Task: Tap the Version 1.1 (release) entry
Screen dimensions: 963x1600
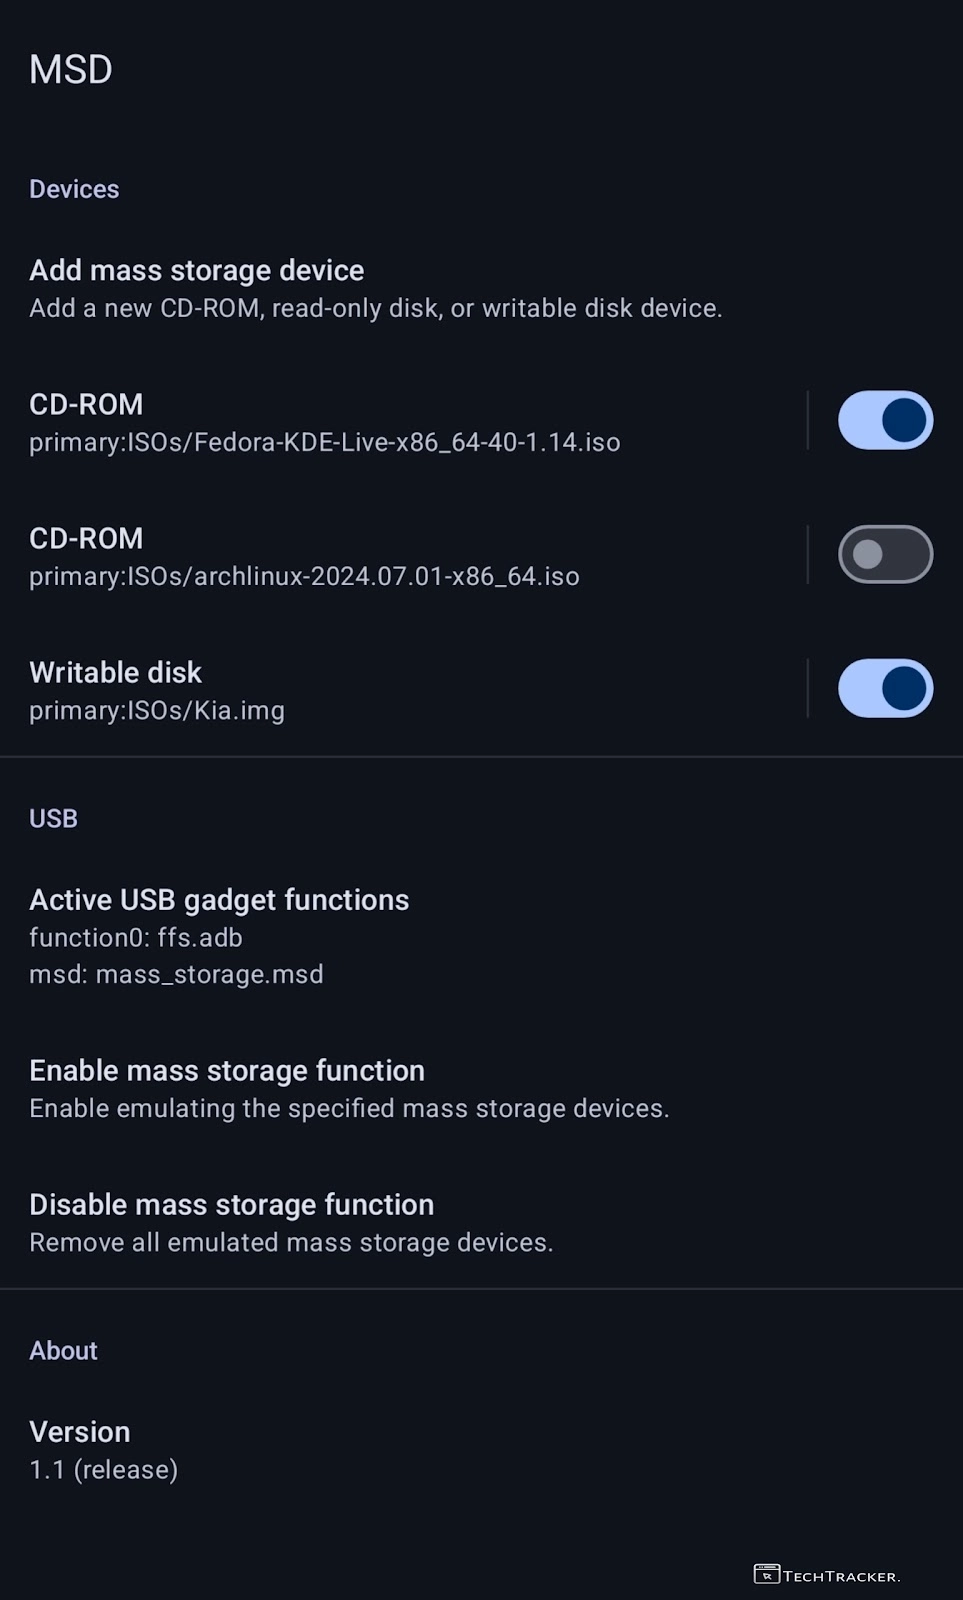Action: [103, 1450]
